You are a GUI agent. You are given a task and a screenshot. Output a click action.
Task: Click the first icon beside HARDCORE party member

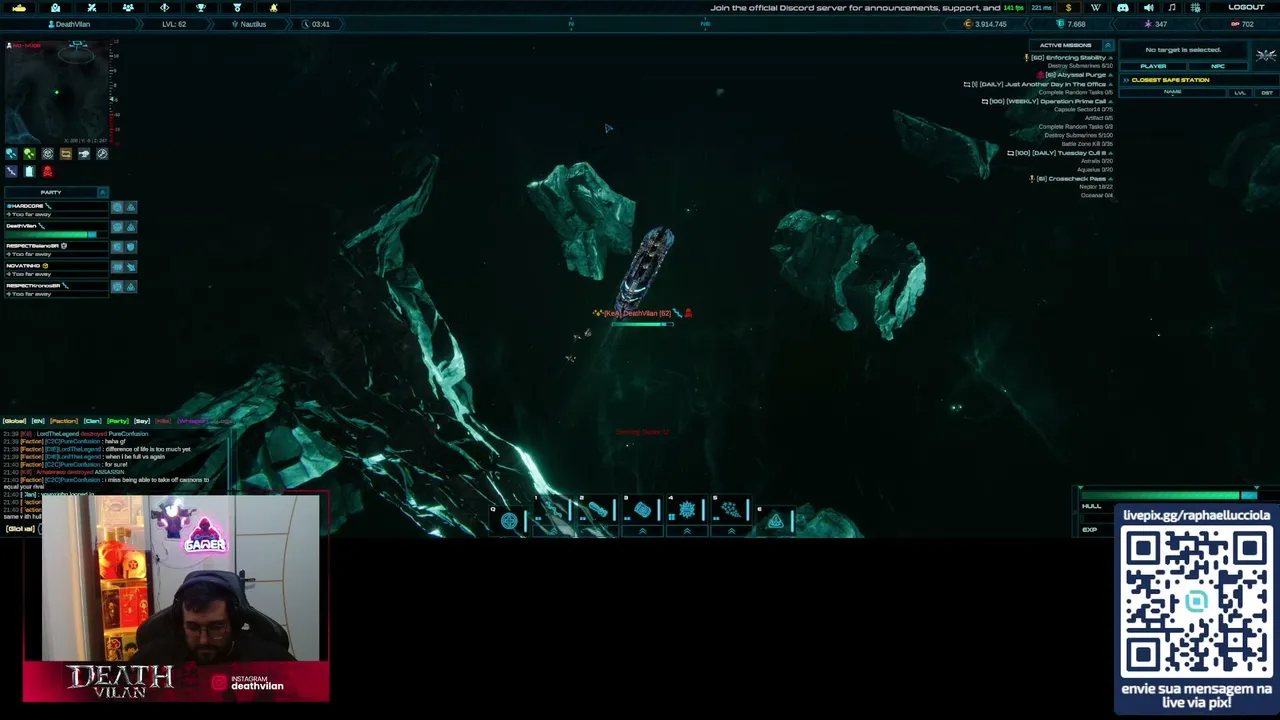(117, 207)
